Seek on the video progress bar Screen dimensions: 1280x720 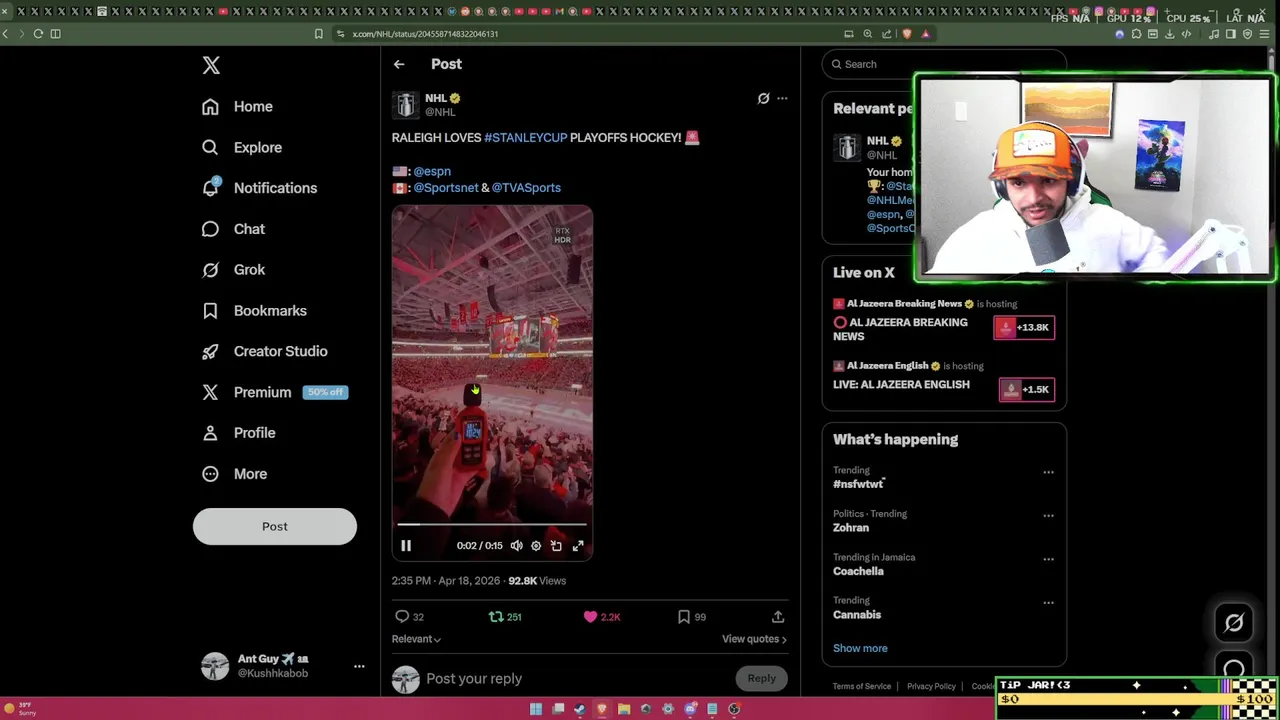[492, 524]
